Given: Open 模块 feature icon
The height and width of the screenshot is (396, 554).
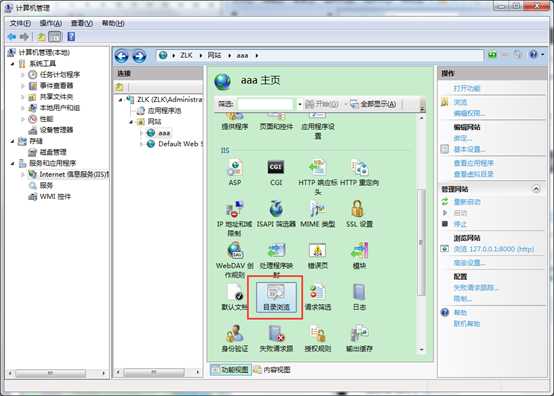Looking at the screenshot, I should 359,255.
